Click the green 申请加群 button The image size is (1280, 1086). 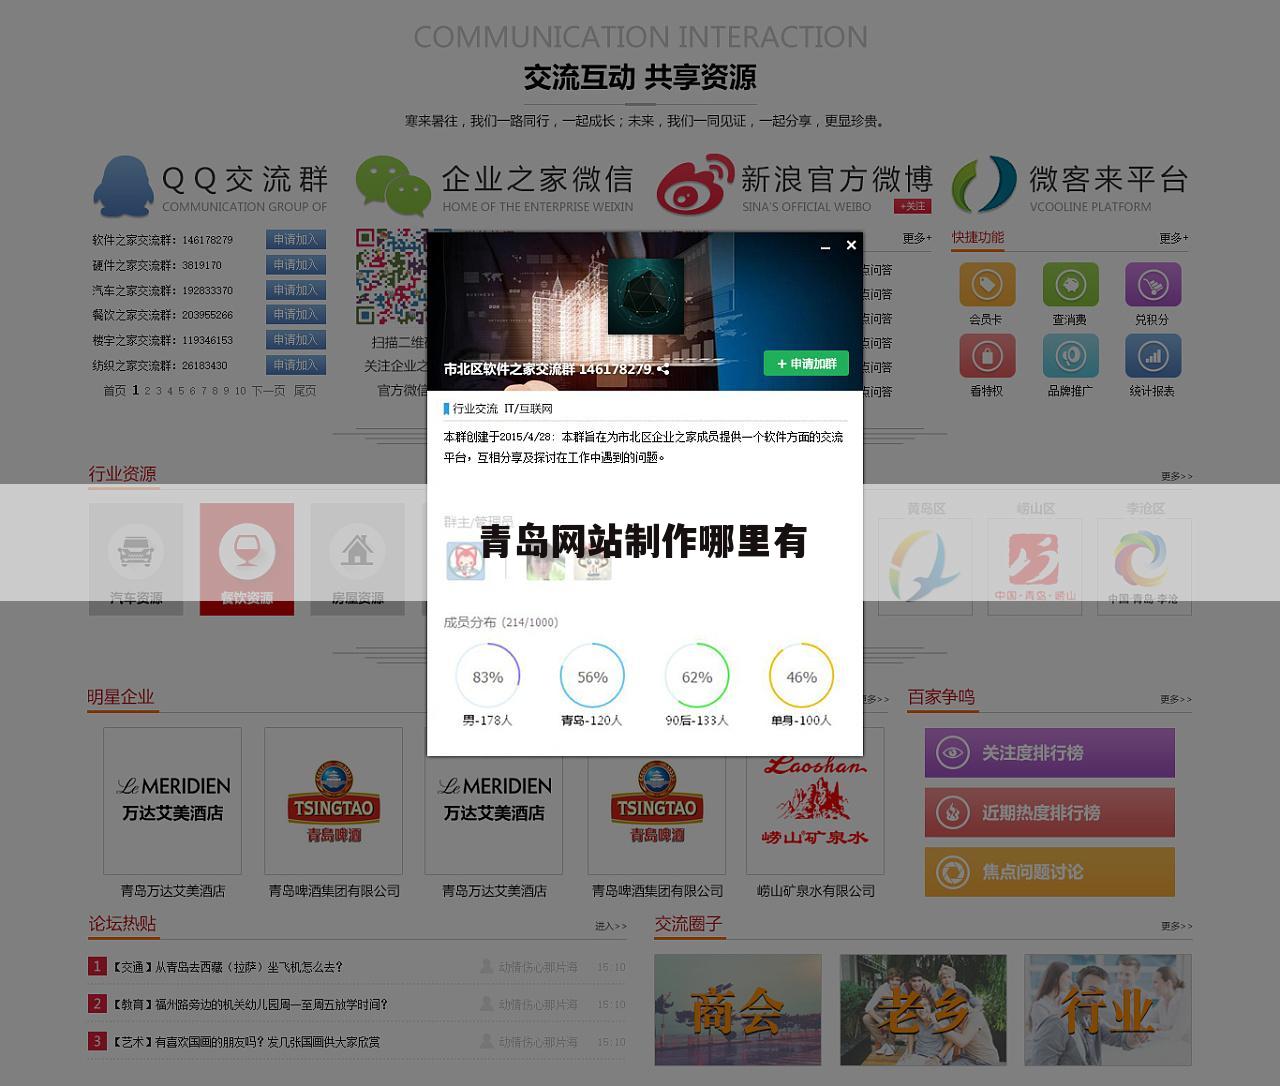coord(807,363)
